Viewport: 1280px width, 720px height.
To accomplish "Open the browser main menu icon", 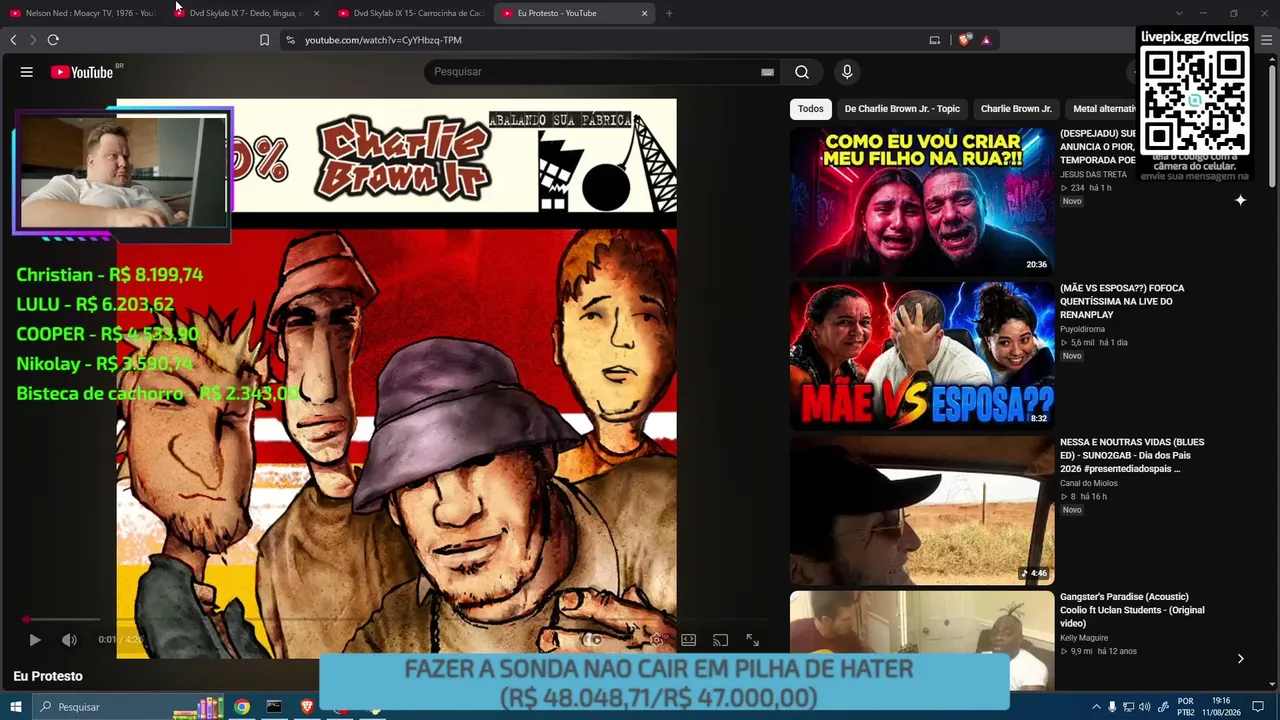I will tap(1266, 40).
